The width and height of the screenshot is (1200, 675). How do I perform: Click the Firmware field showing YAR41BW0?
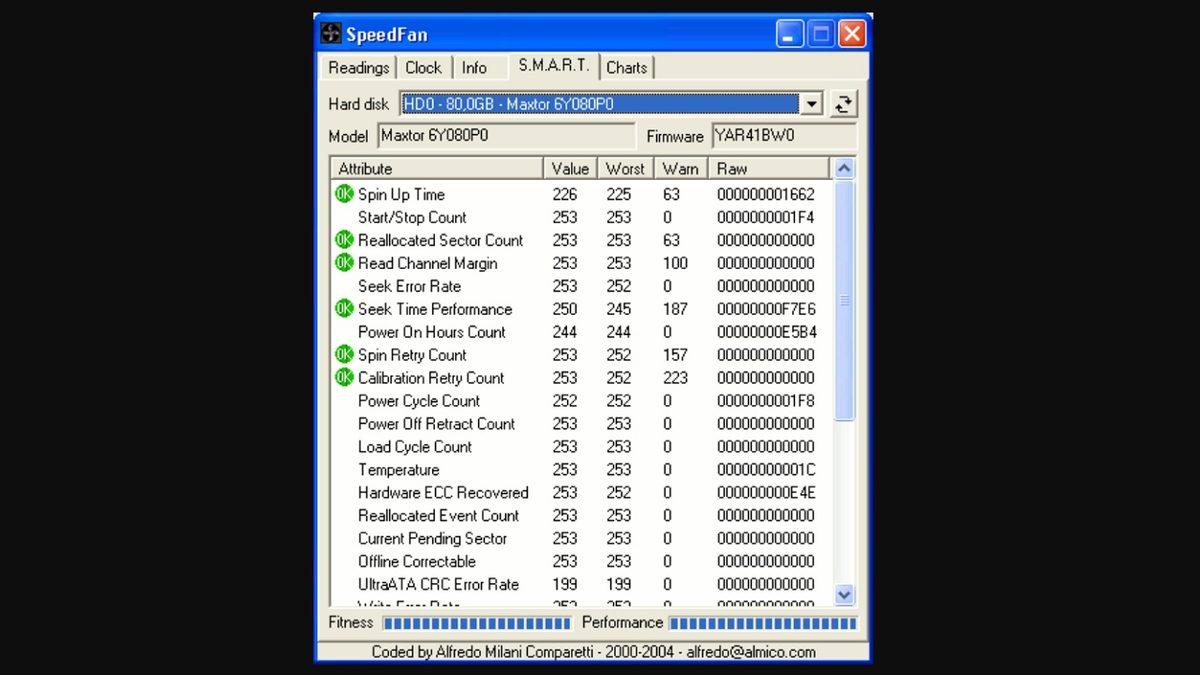(x=783, y=136)
